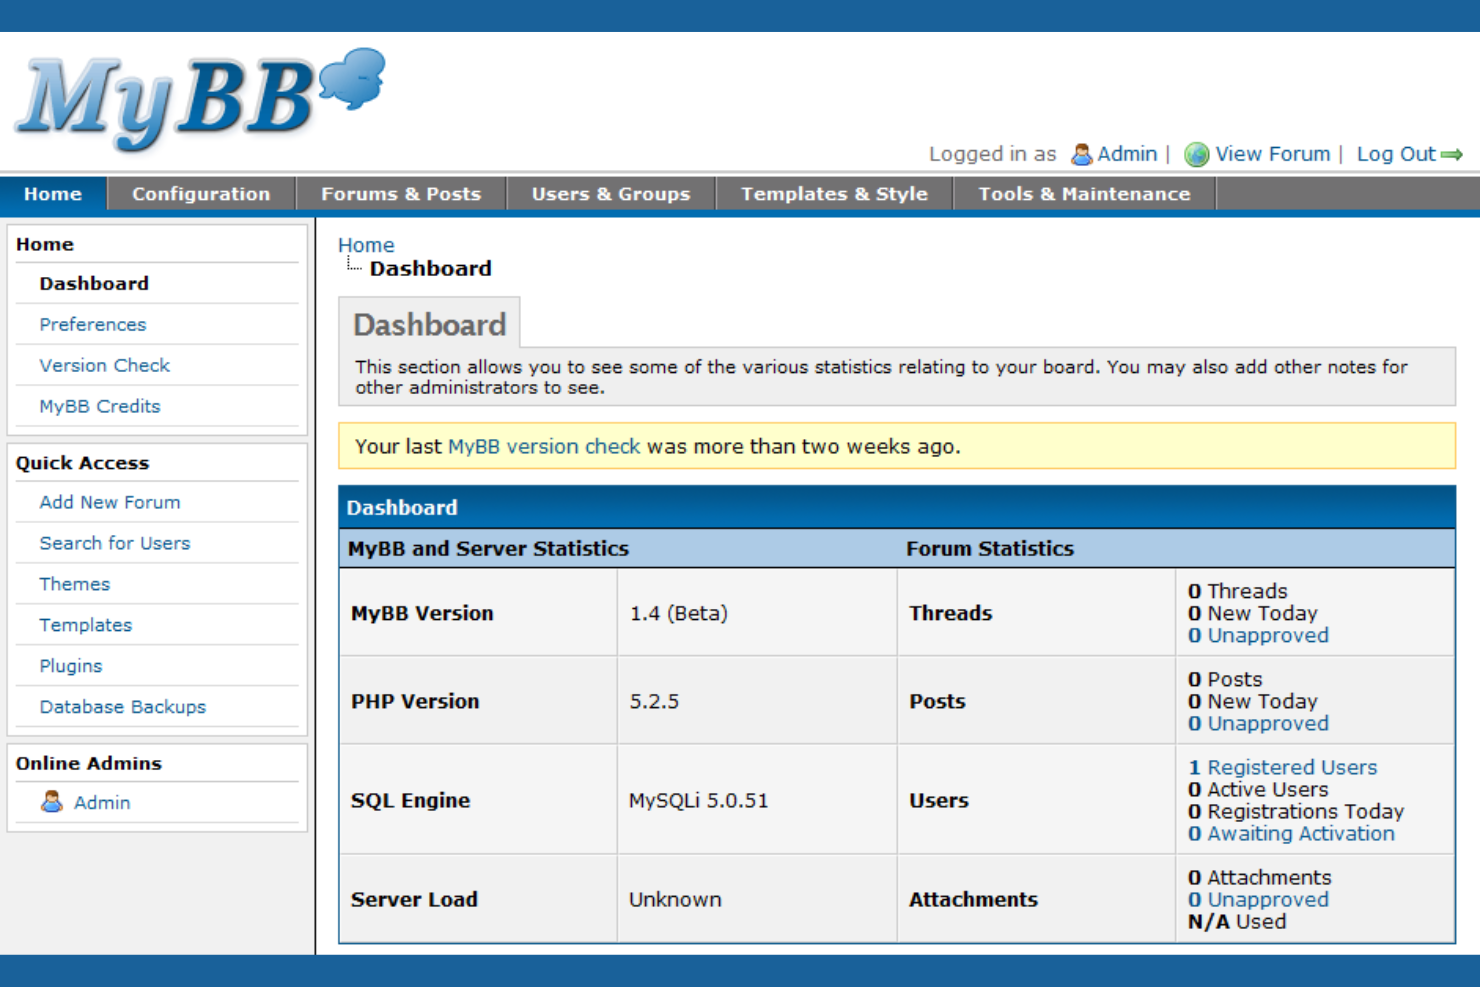Screen dimensions: 1480x987
Task: Open Themes from Quick Access
Action: coord(75,585)
